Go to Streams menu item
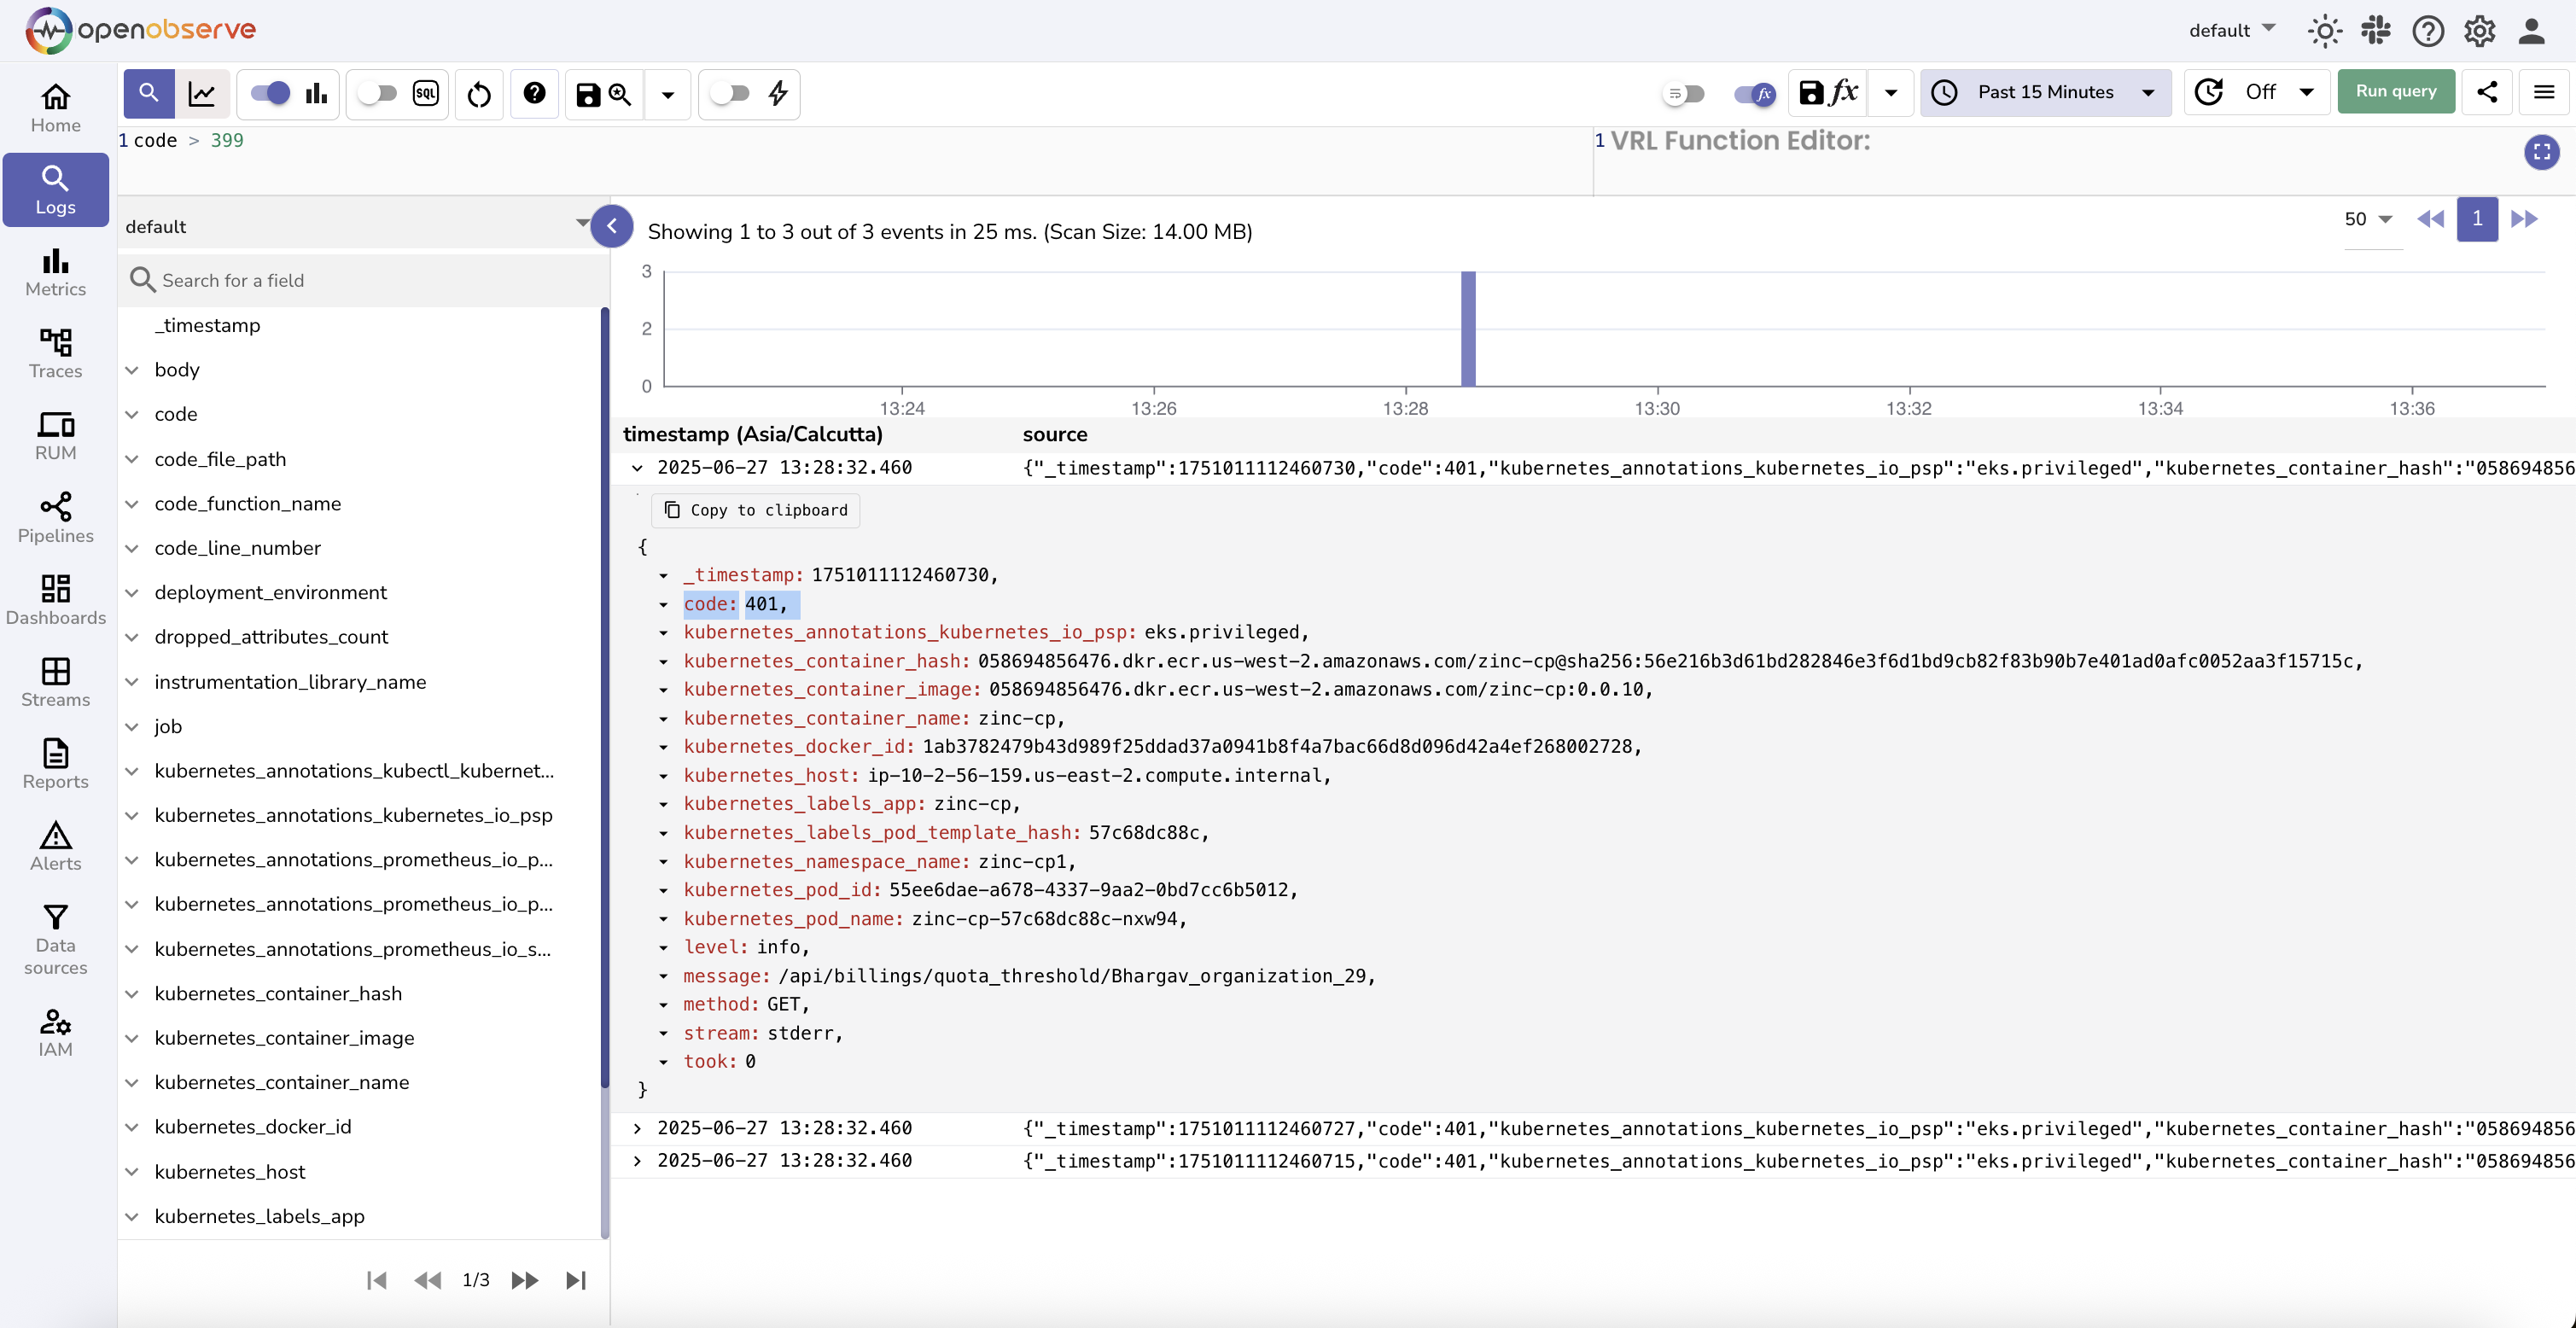The height and width of the screenshot is (1328, 2576). [x=56, y=682]
